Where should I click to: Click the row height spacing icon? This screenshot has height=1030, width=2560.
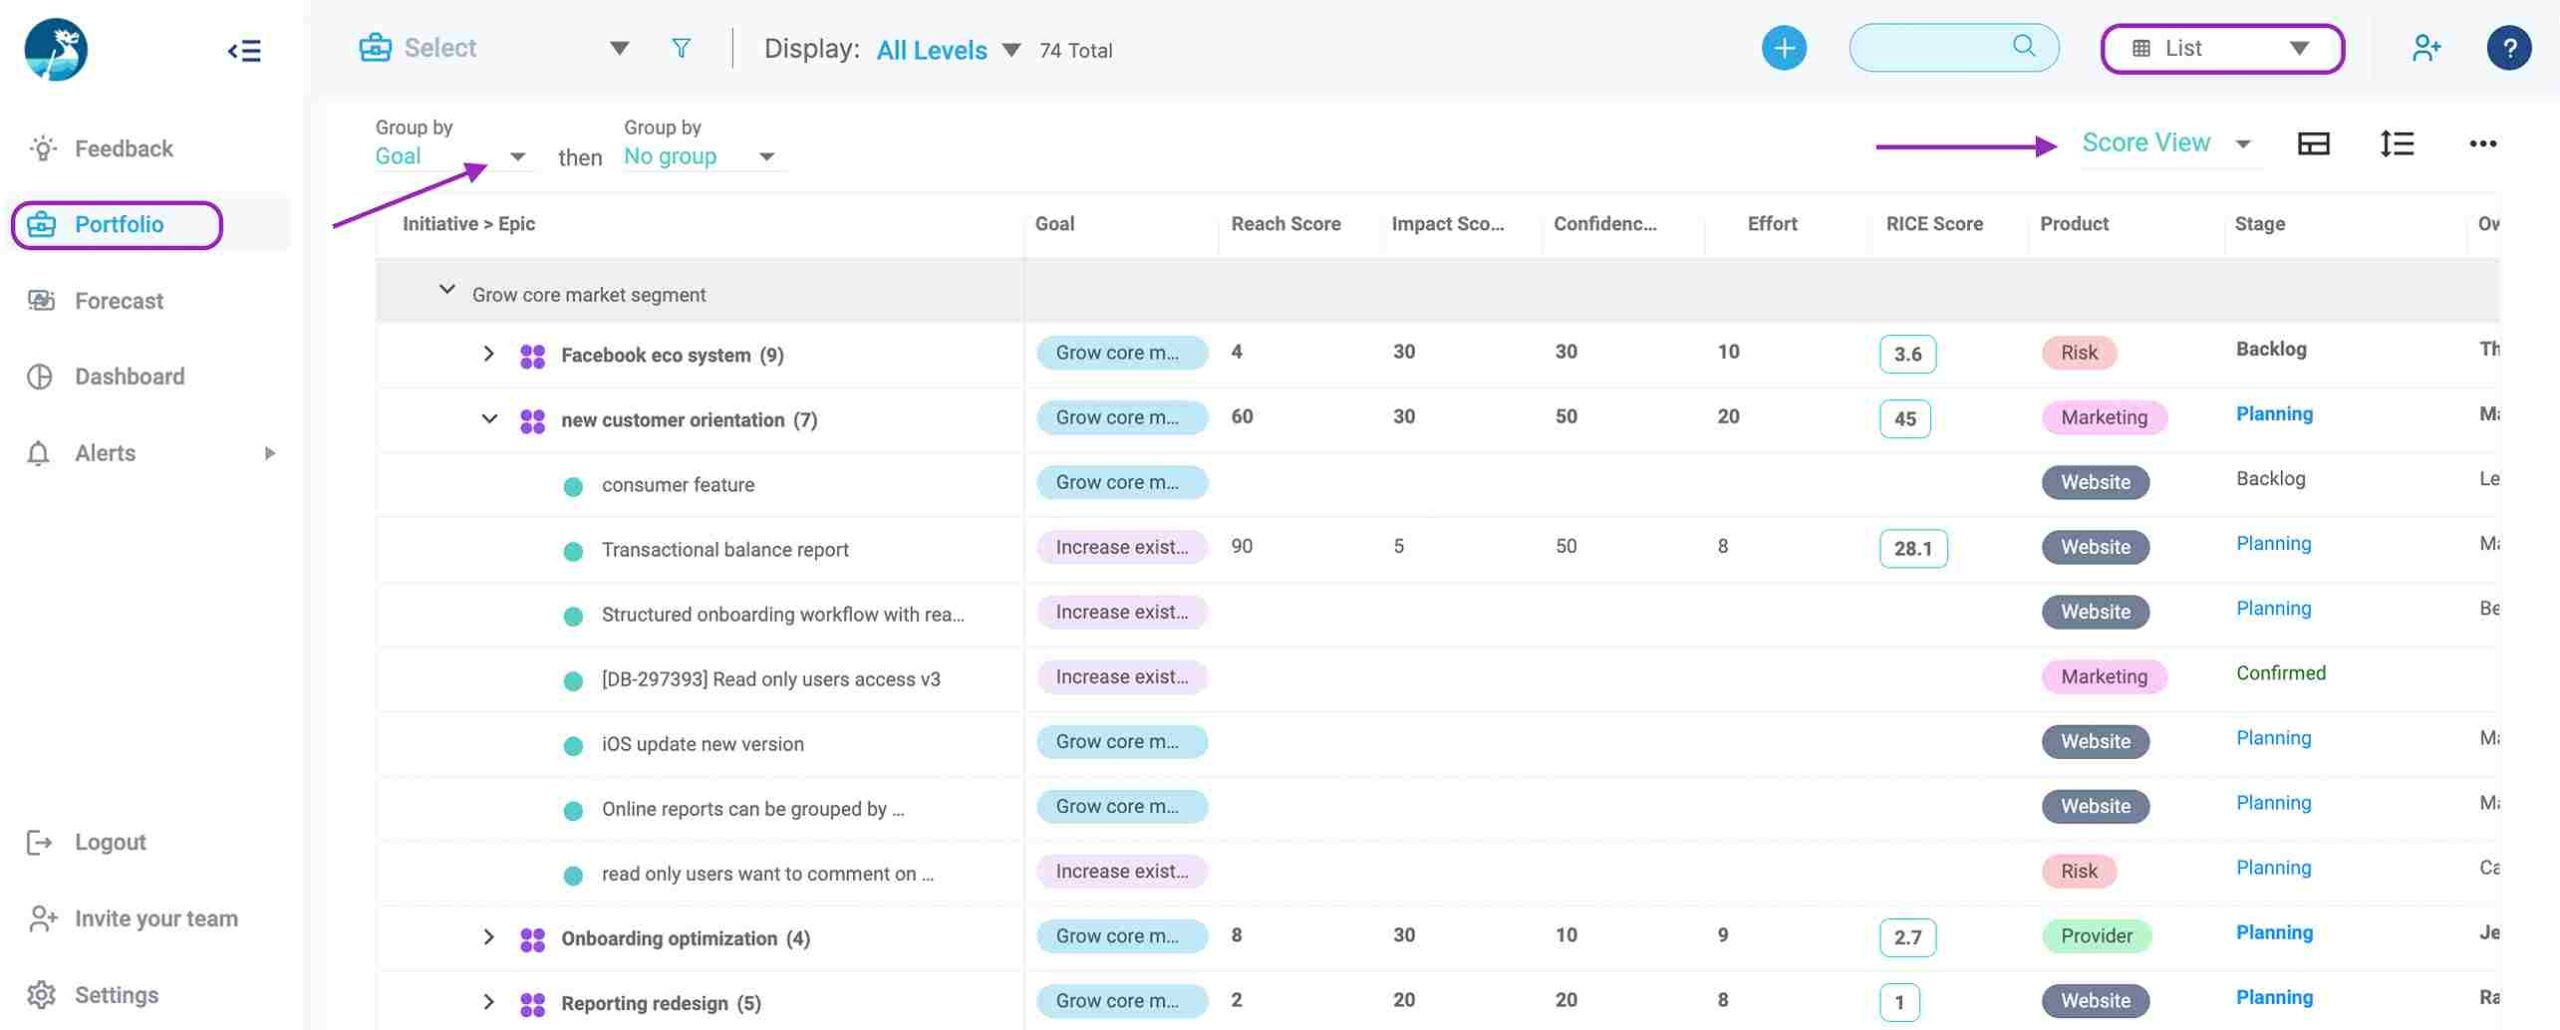point(2397,144)
